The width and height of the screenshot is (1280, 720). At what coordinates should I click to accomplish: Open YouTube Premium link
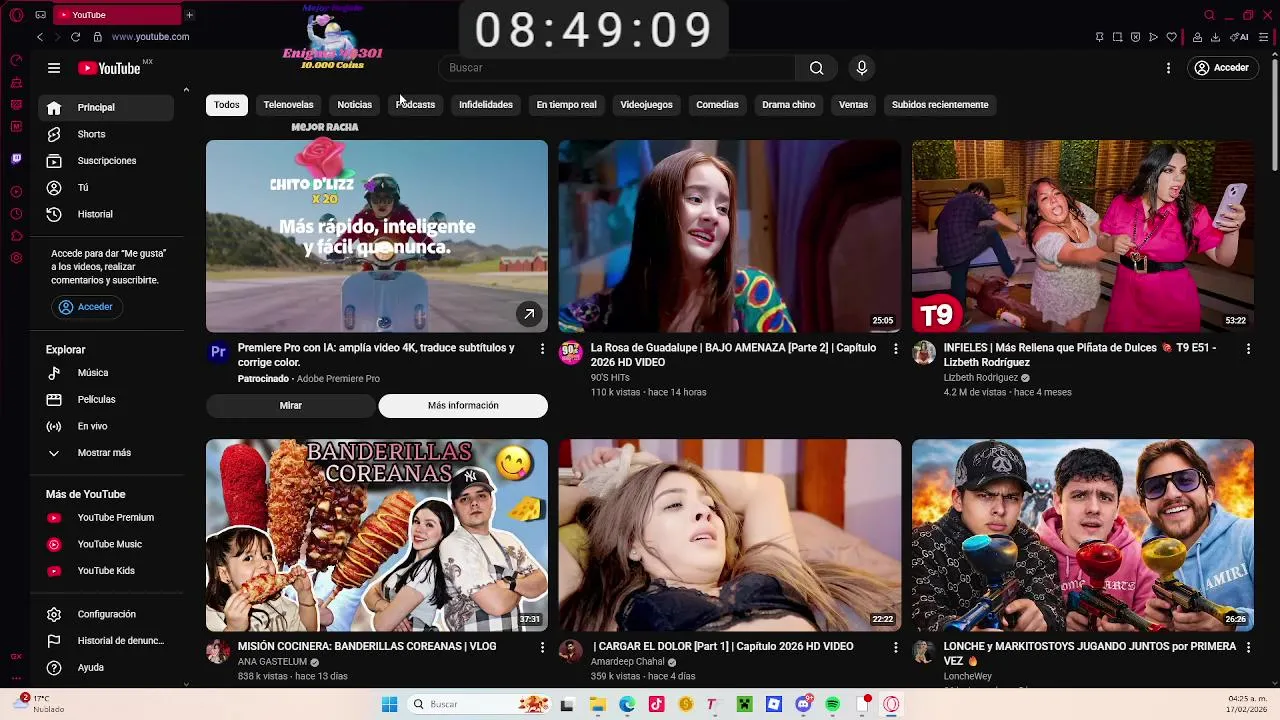106,518
